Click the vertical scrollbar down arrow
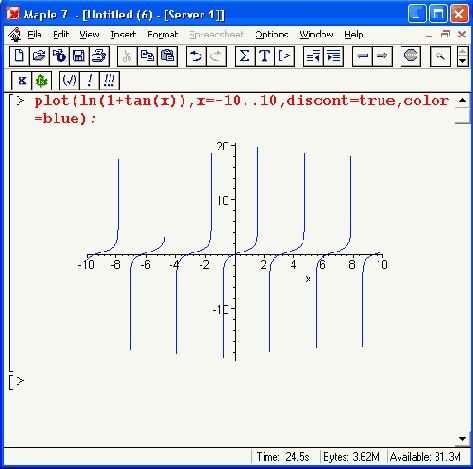Image resolution: width=473 pixels, height=469 pixels. point(462,439)
